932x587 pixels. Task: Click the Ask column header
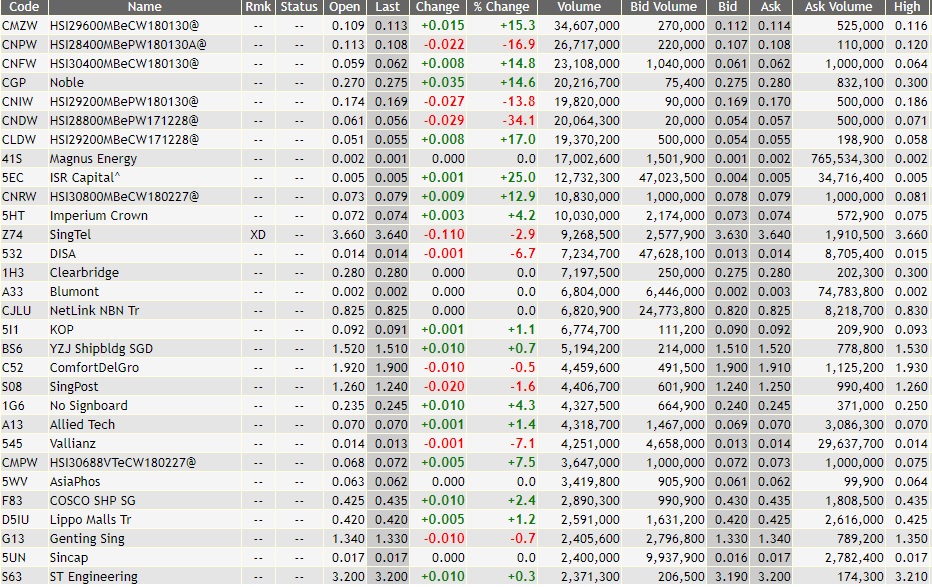pyautogui.click(x=770, y=7)
